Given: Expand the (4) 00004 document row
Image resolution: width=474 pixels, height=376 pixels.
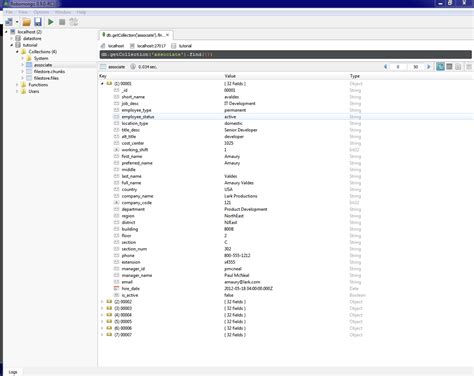Looking at the screenshot, I should tap(102, 315).
